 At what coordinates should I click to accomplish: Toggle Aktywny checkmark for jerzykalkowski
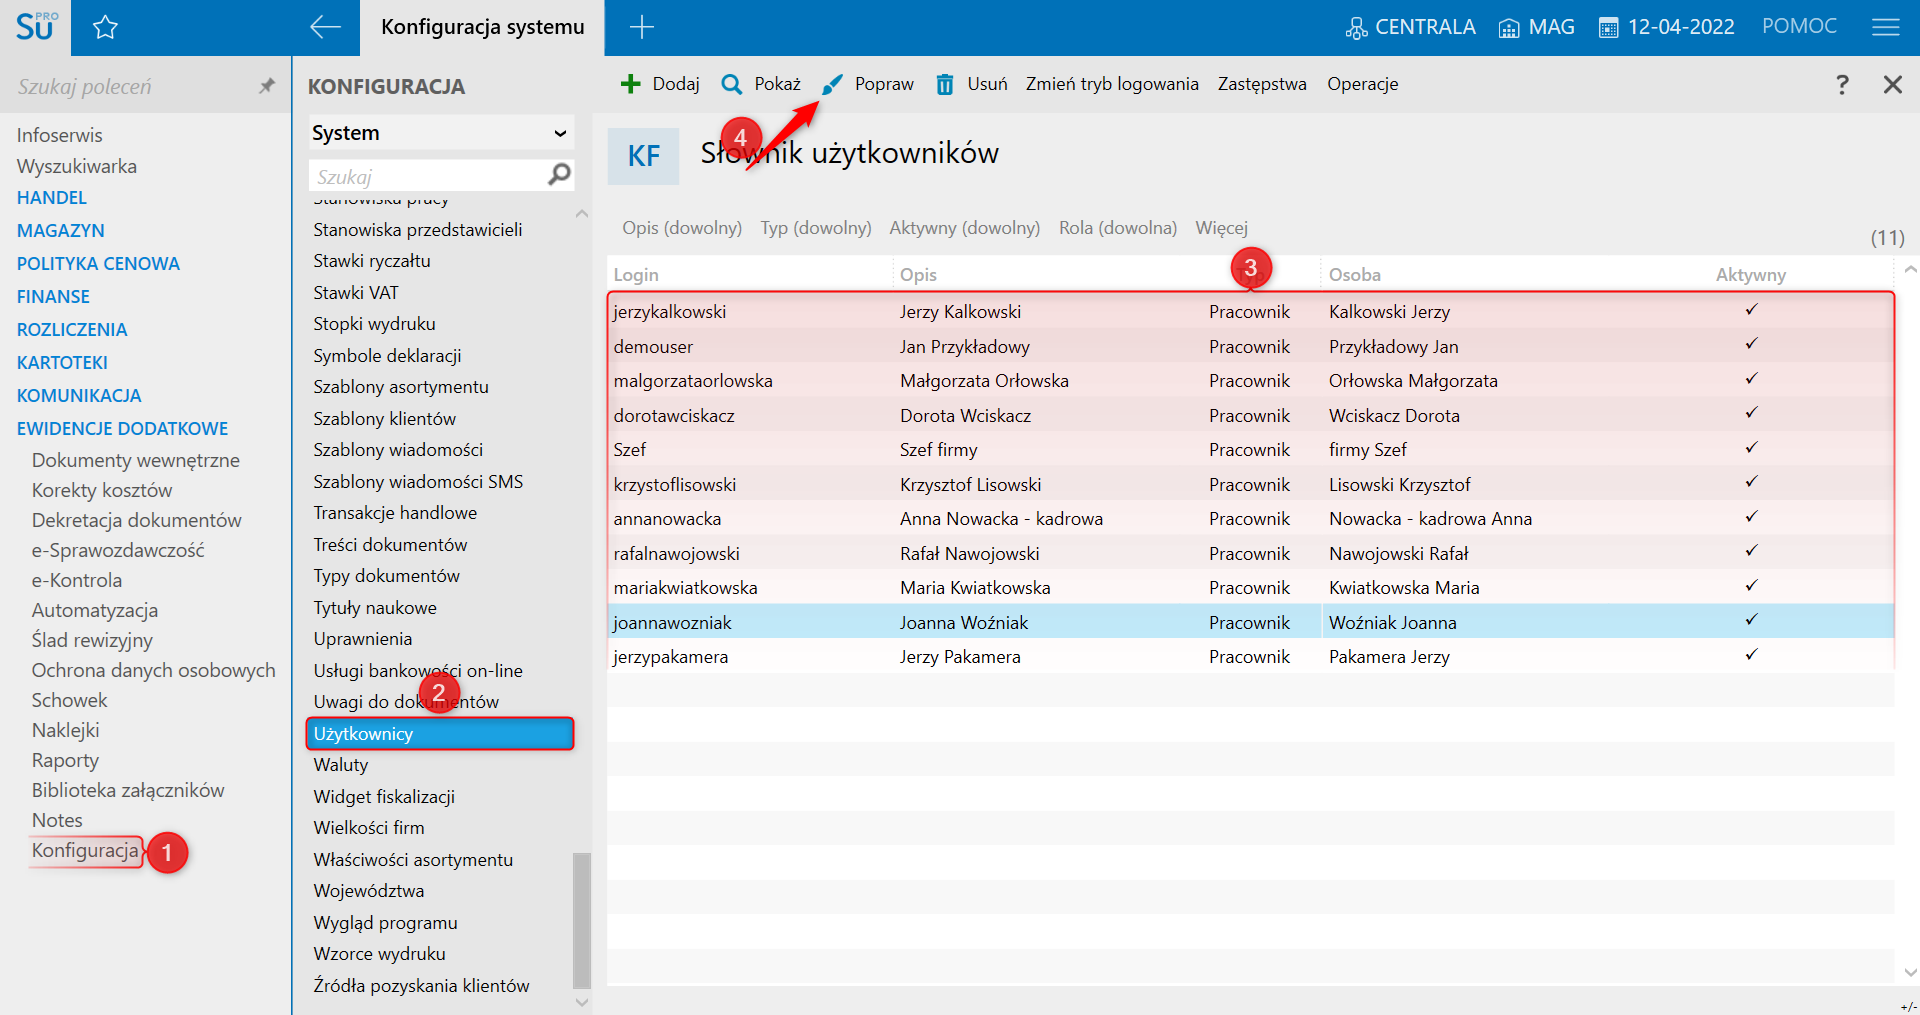pyautogui.click(x=1751, y=311)
